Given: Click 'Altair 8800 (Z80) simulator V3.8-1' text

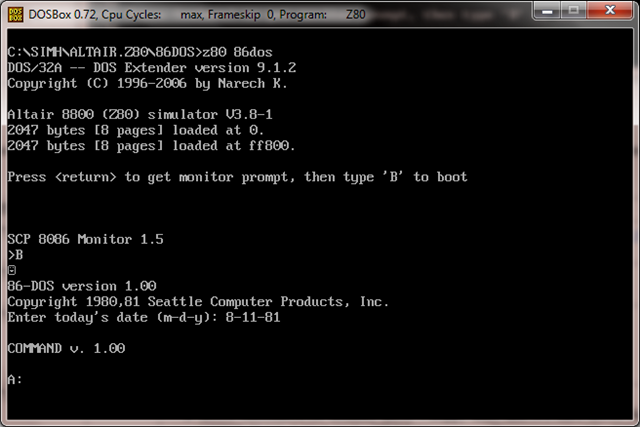Looking at the screenshot, I should click(x=140, y=114).
